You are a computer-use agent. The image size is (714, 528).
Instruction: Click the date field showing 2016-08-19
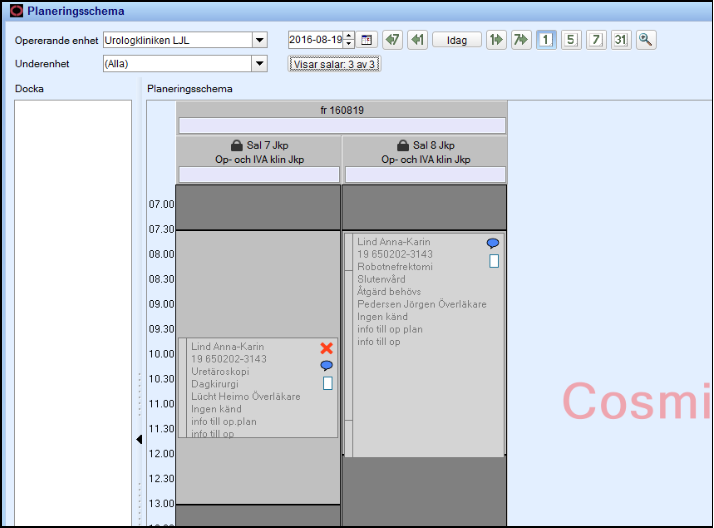point(315,40)
